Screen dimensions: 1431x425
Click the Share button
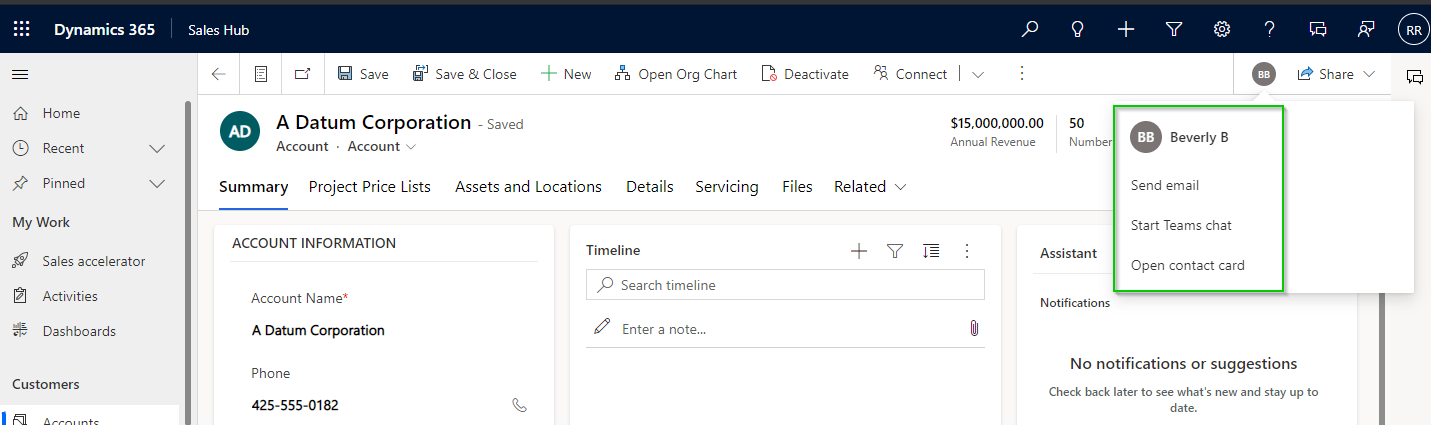(1325, 74)
